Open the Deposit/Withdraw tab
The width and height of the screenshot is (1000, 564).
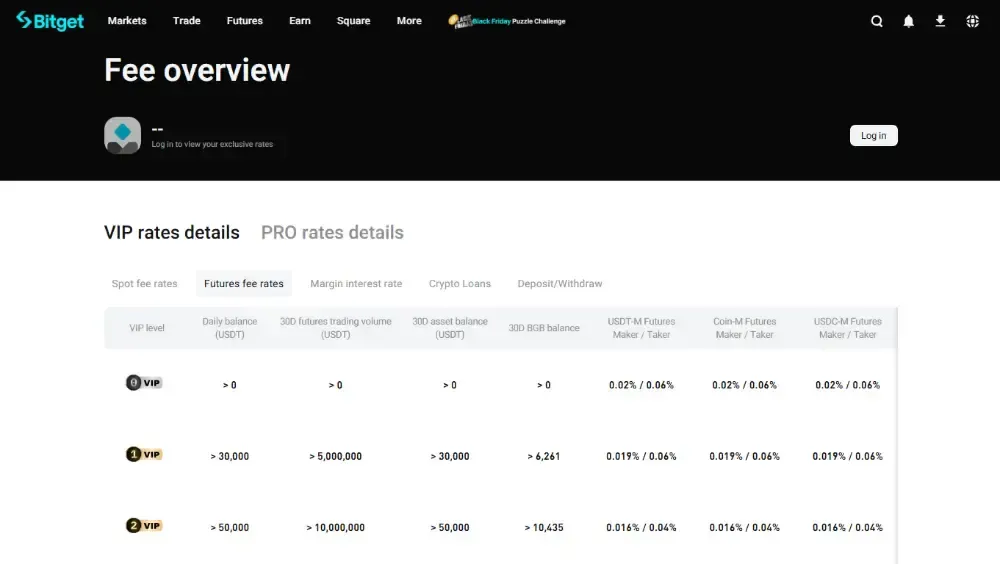tap(560, 284)
